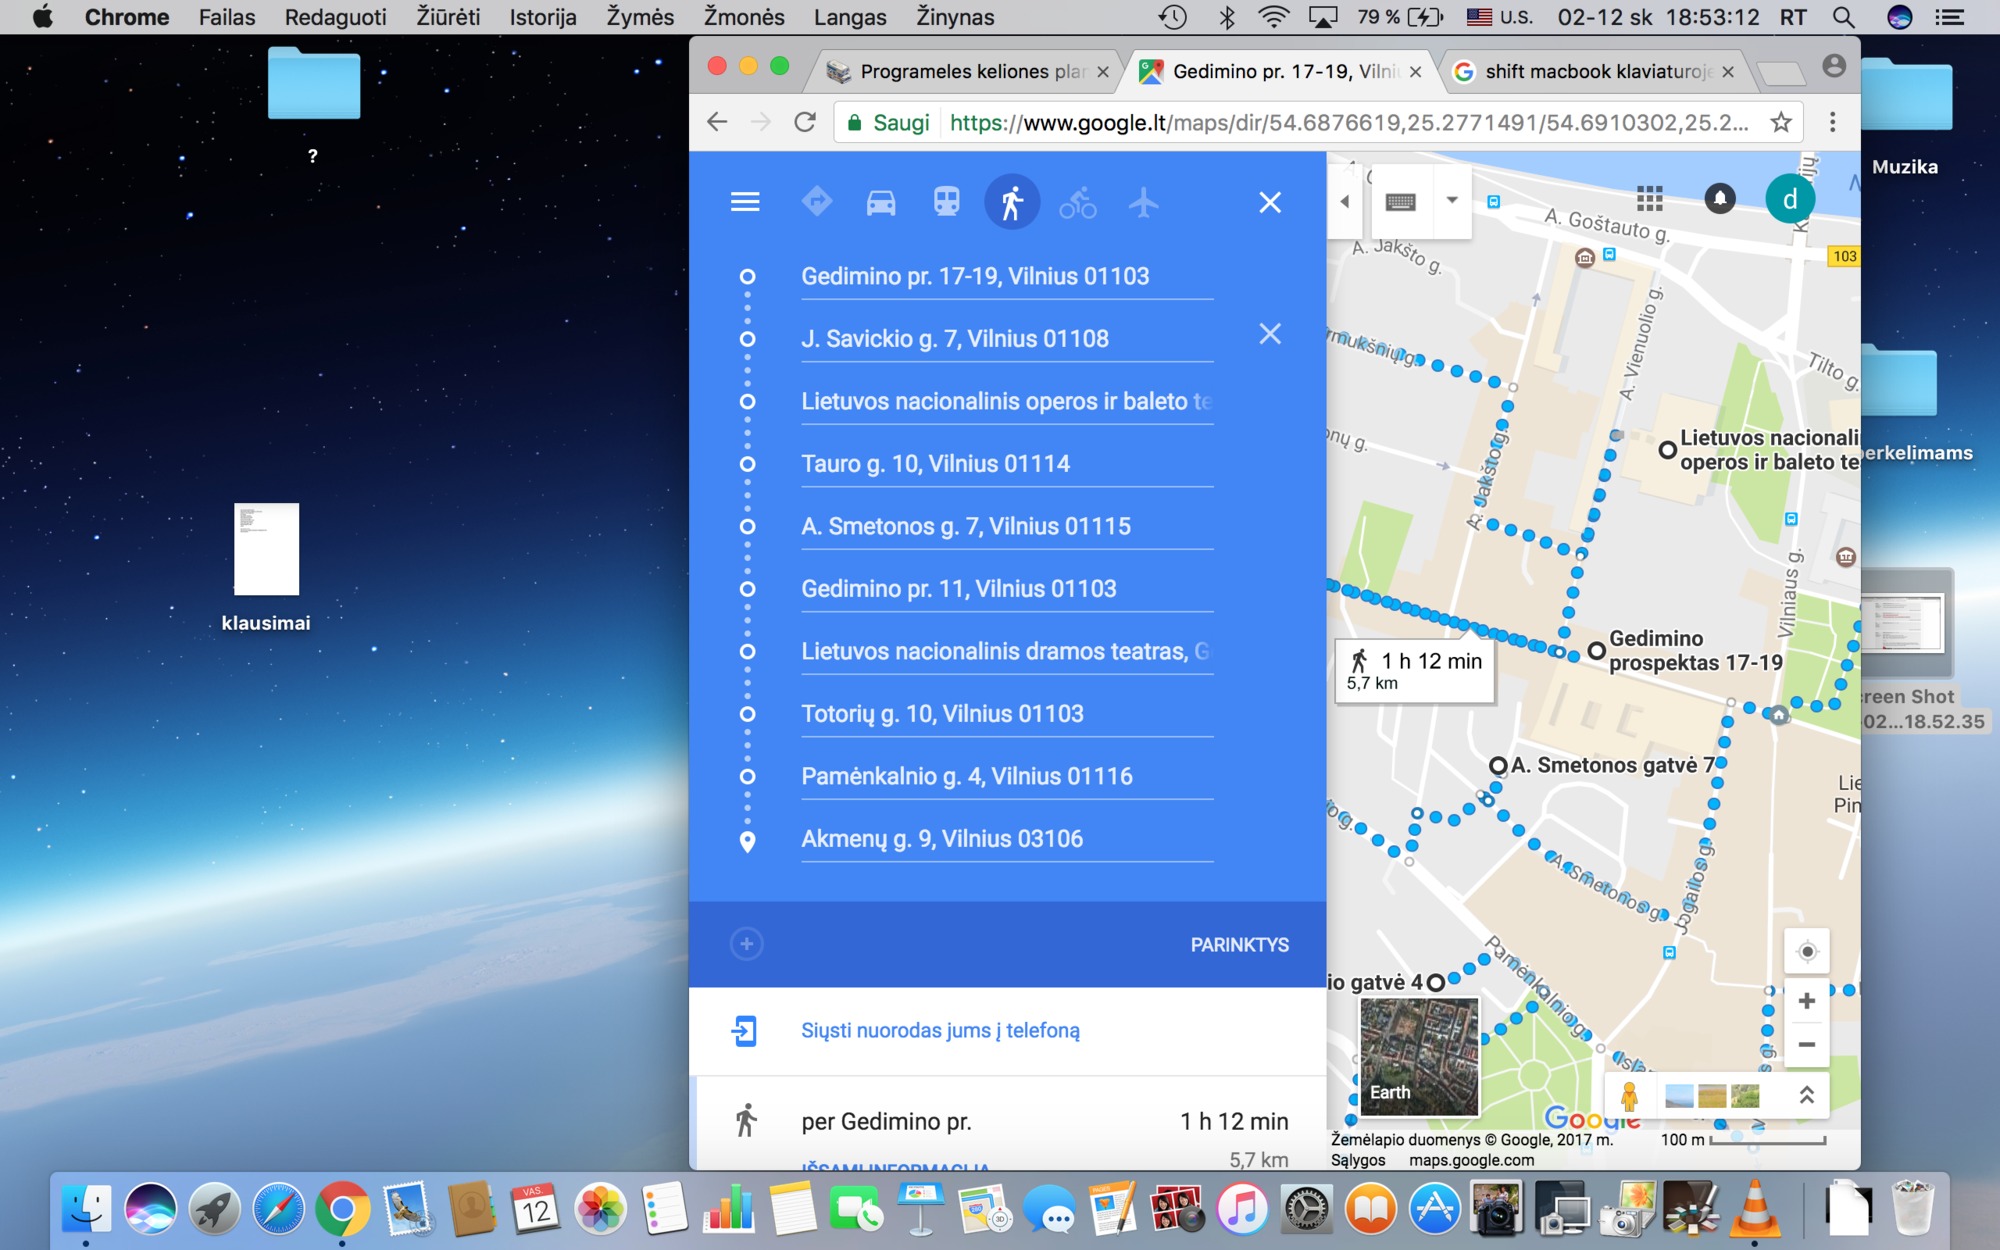Close the directions panel
Viewport: 2000px width, 1250px height.
(1270, 202)
